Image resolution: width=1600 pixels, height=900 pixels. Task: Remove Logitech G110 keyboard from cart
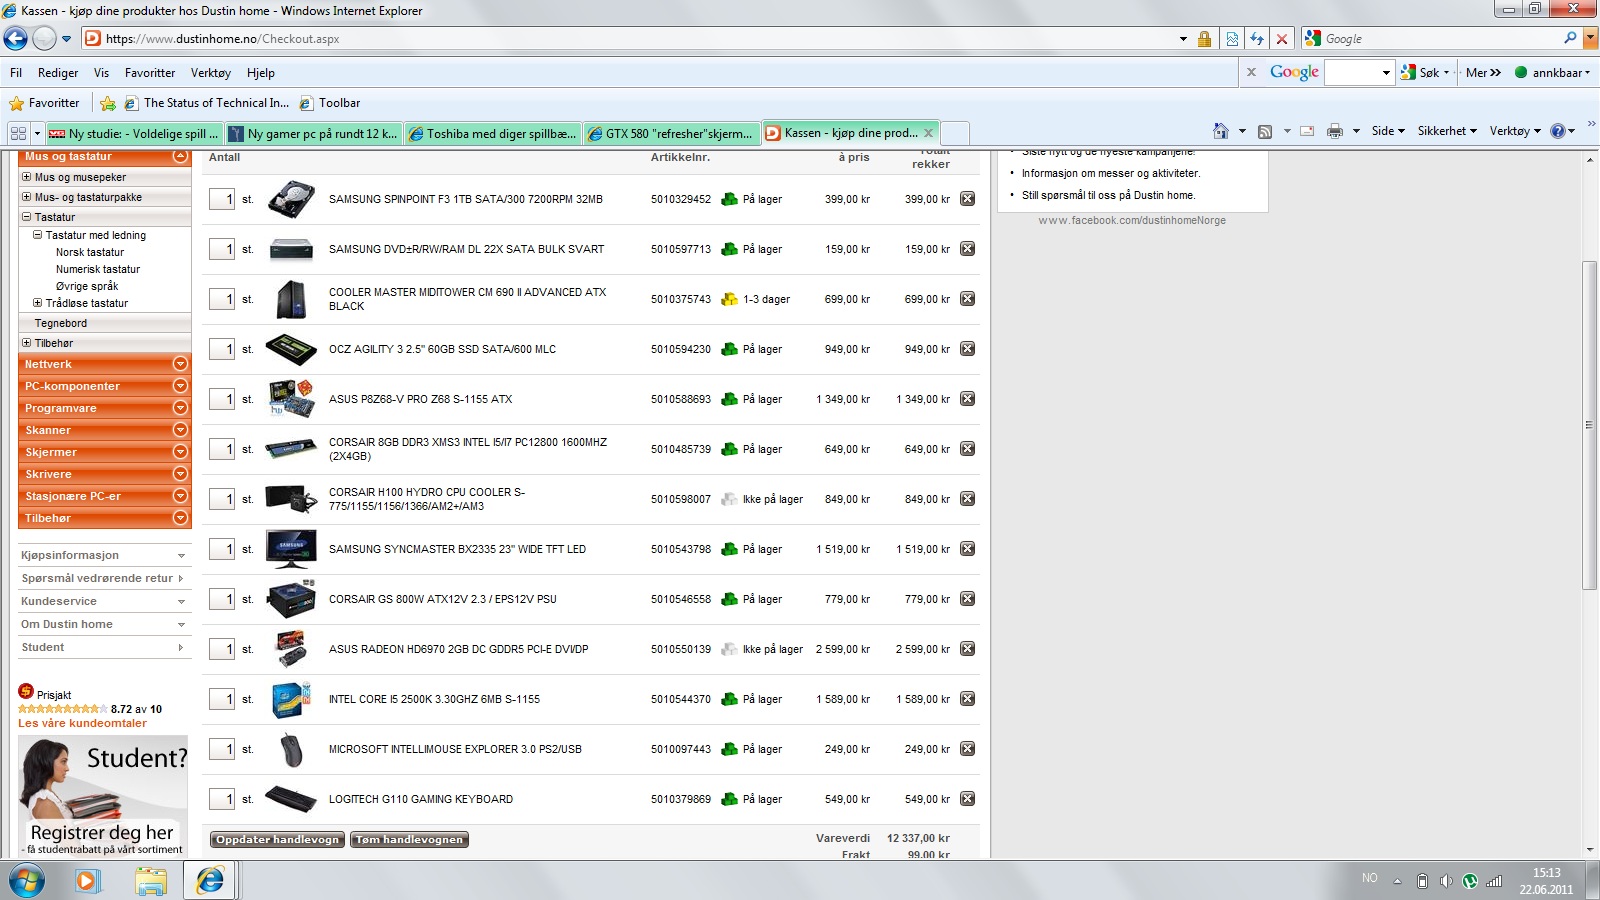(x=967, y=799)
